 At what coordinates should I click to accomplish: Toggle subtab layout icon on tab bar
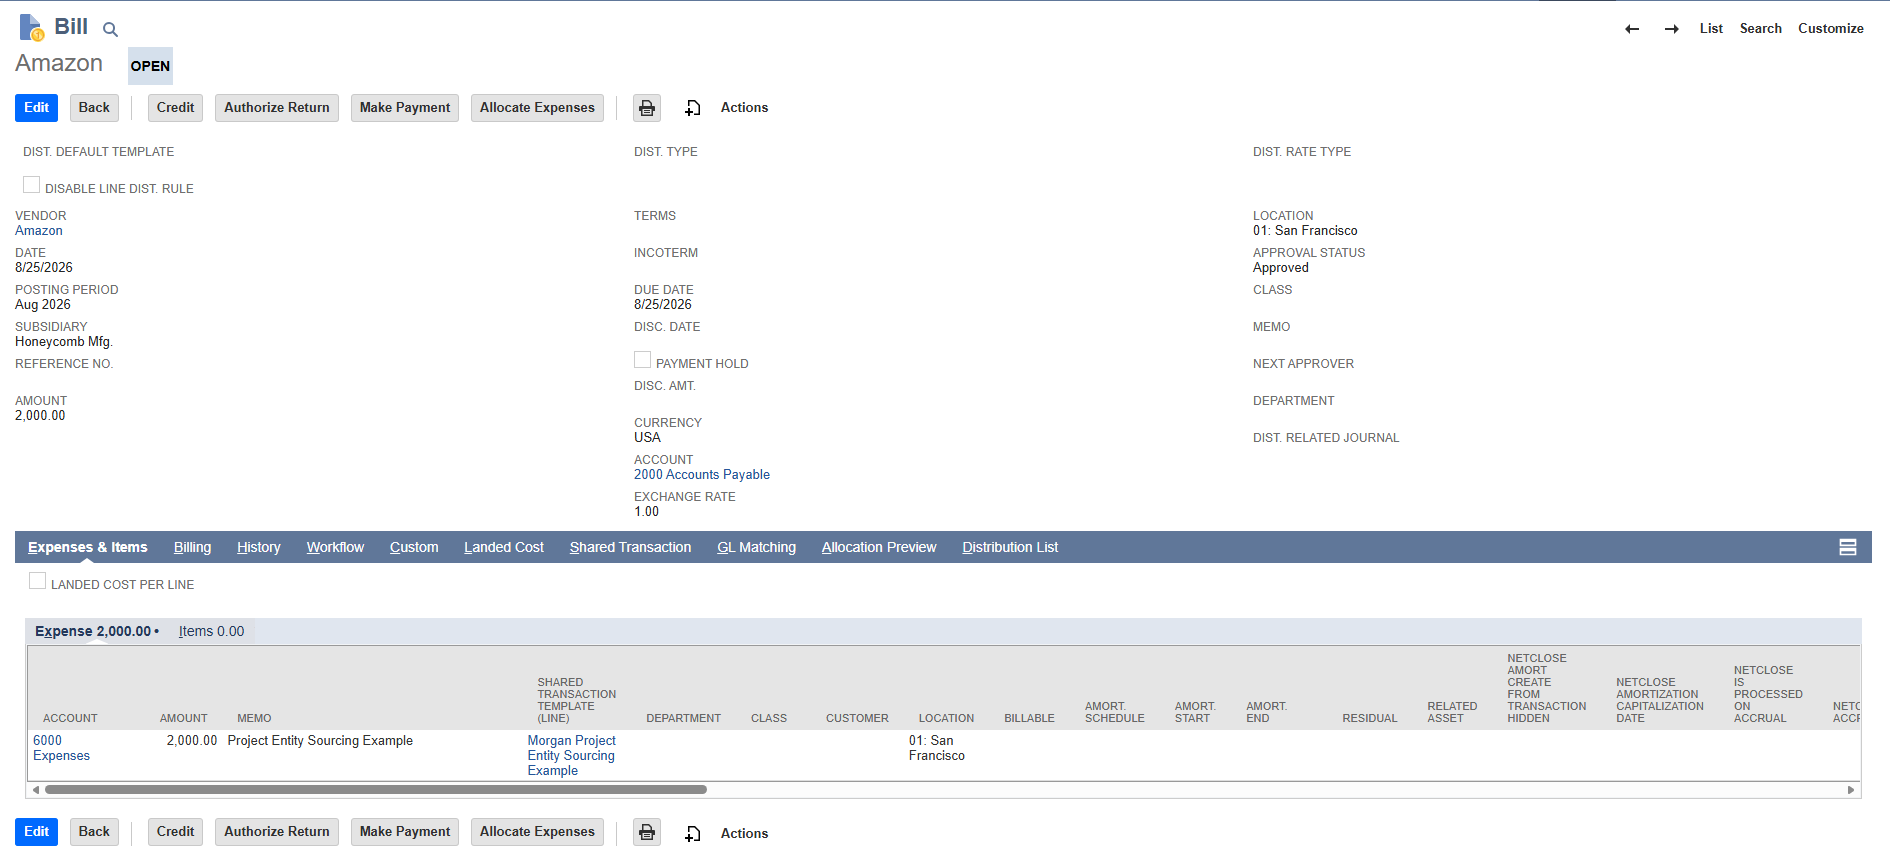point(1848,547)
